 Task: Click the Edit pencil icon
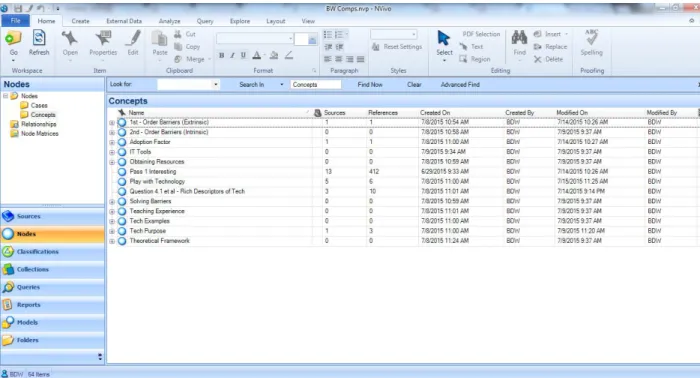coord(133,38)
